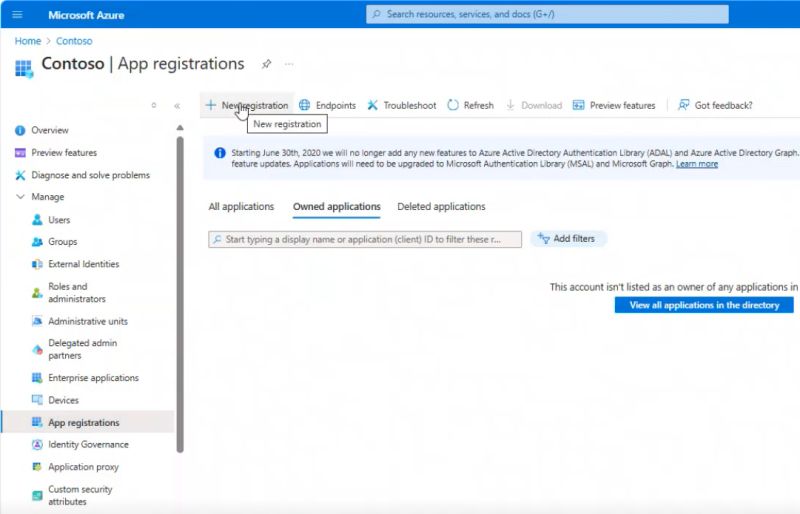Viewport: 800px width, 514px height.
Task: Switch to the Owned applications tab
Action: tap(337, 206)
